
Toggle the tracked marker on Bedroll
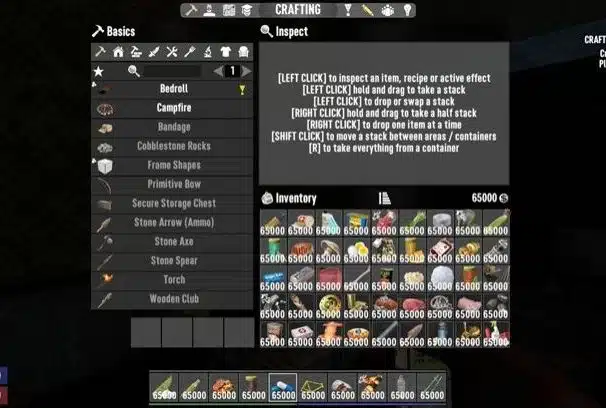click(x=242, y=90)
